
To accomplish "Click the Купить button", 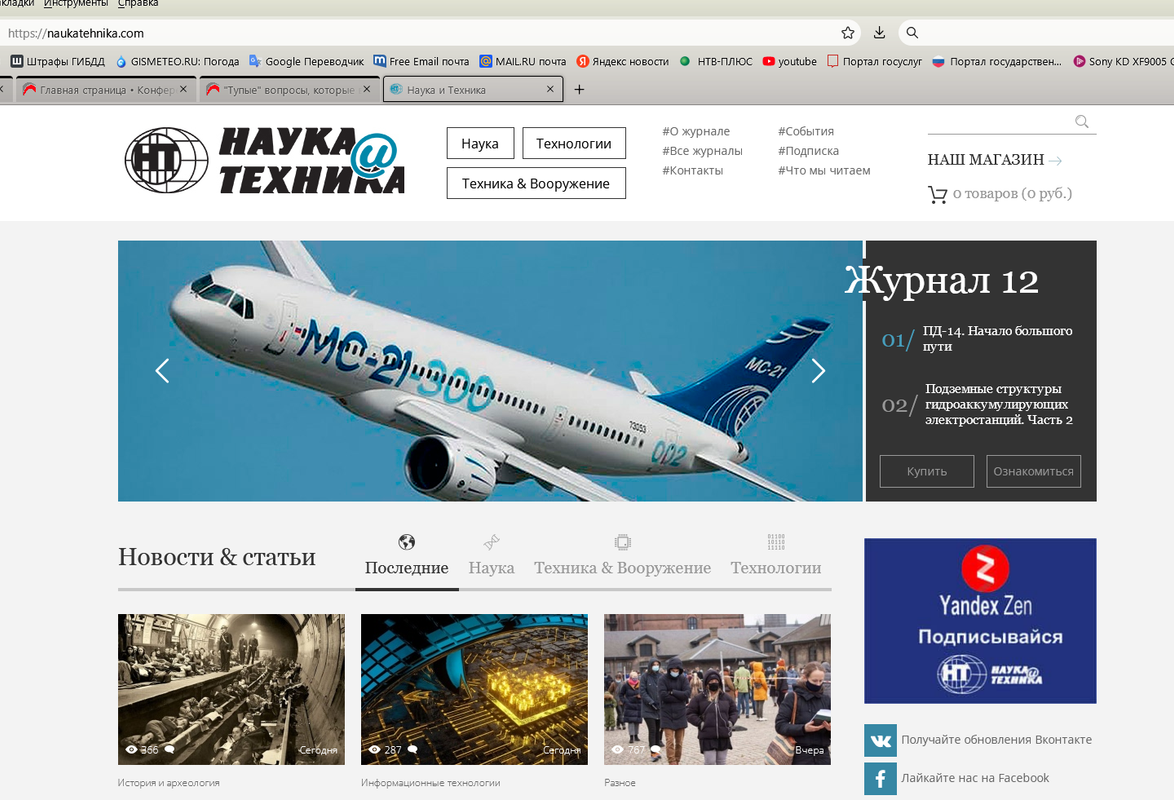I will click(x=927, y=471).
